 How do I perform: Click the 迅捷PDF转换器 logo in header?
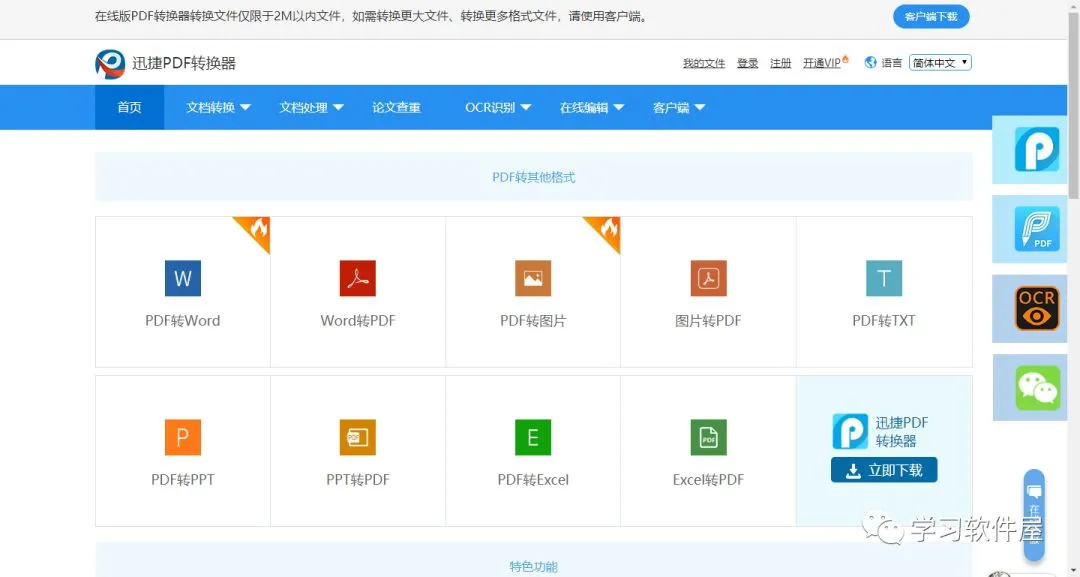click(x=165, y=63)
